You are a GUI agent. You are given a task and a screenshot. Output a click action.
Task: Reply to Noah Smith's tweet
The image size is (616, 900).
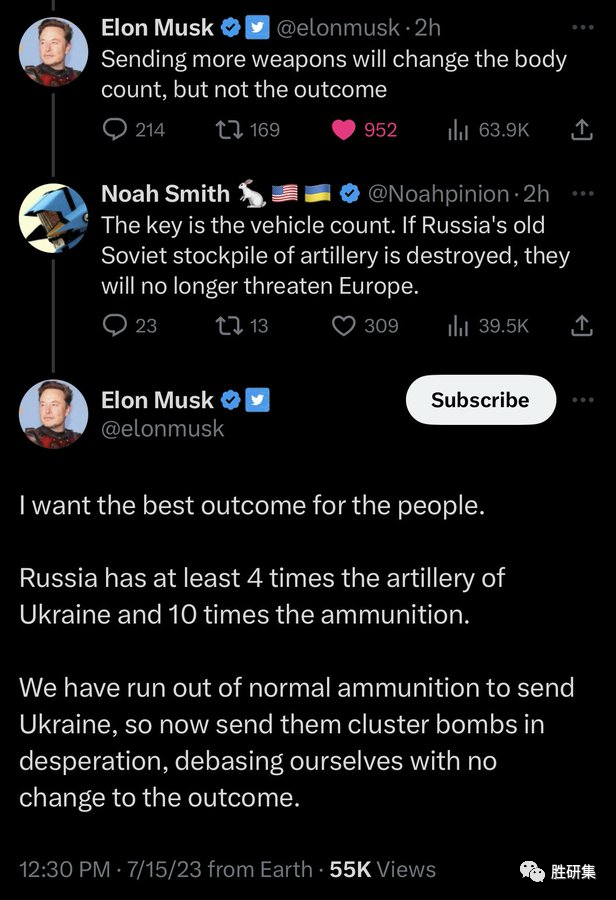[116, 325]
